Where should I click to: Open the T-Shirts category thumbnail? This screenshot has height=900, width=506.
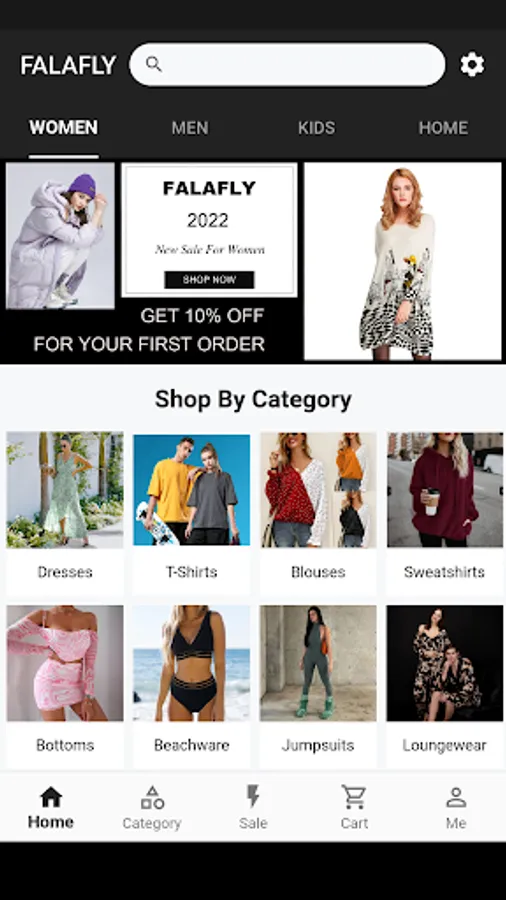tap(192, 490)
